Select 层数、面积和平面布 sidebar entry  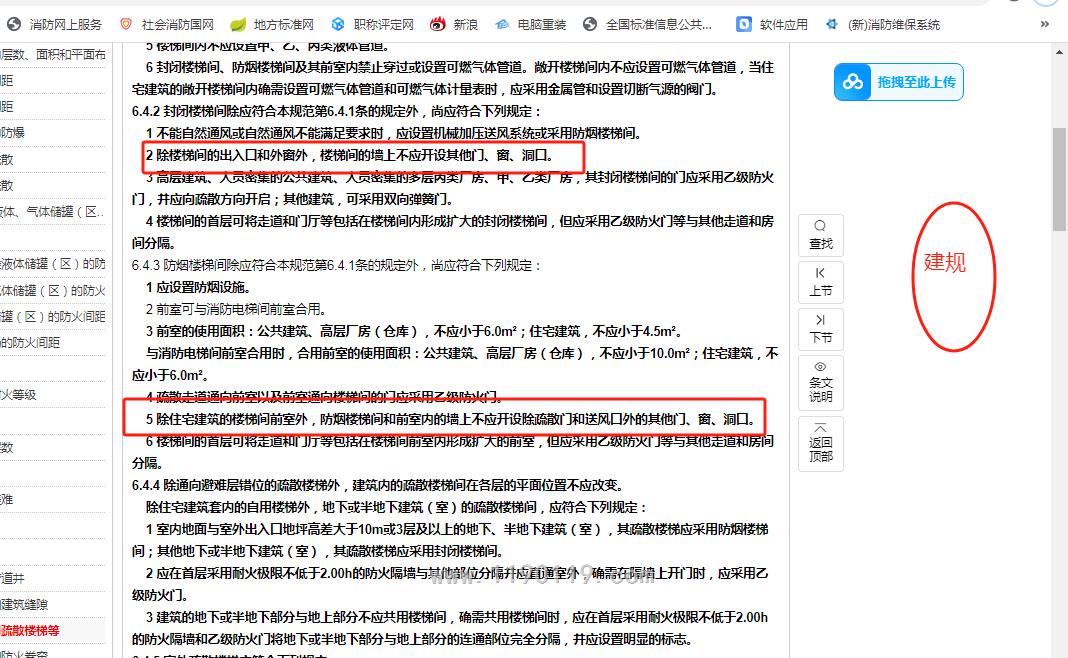(x=52, y=54)
